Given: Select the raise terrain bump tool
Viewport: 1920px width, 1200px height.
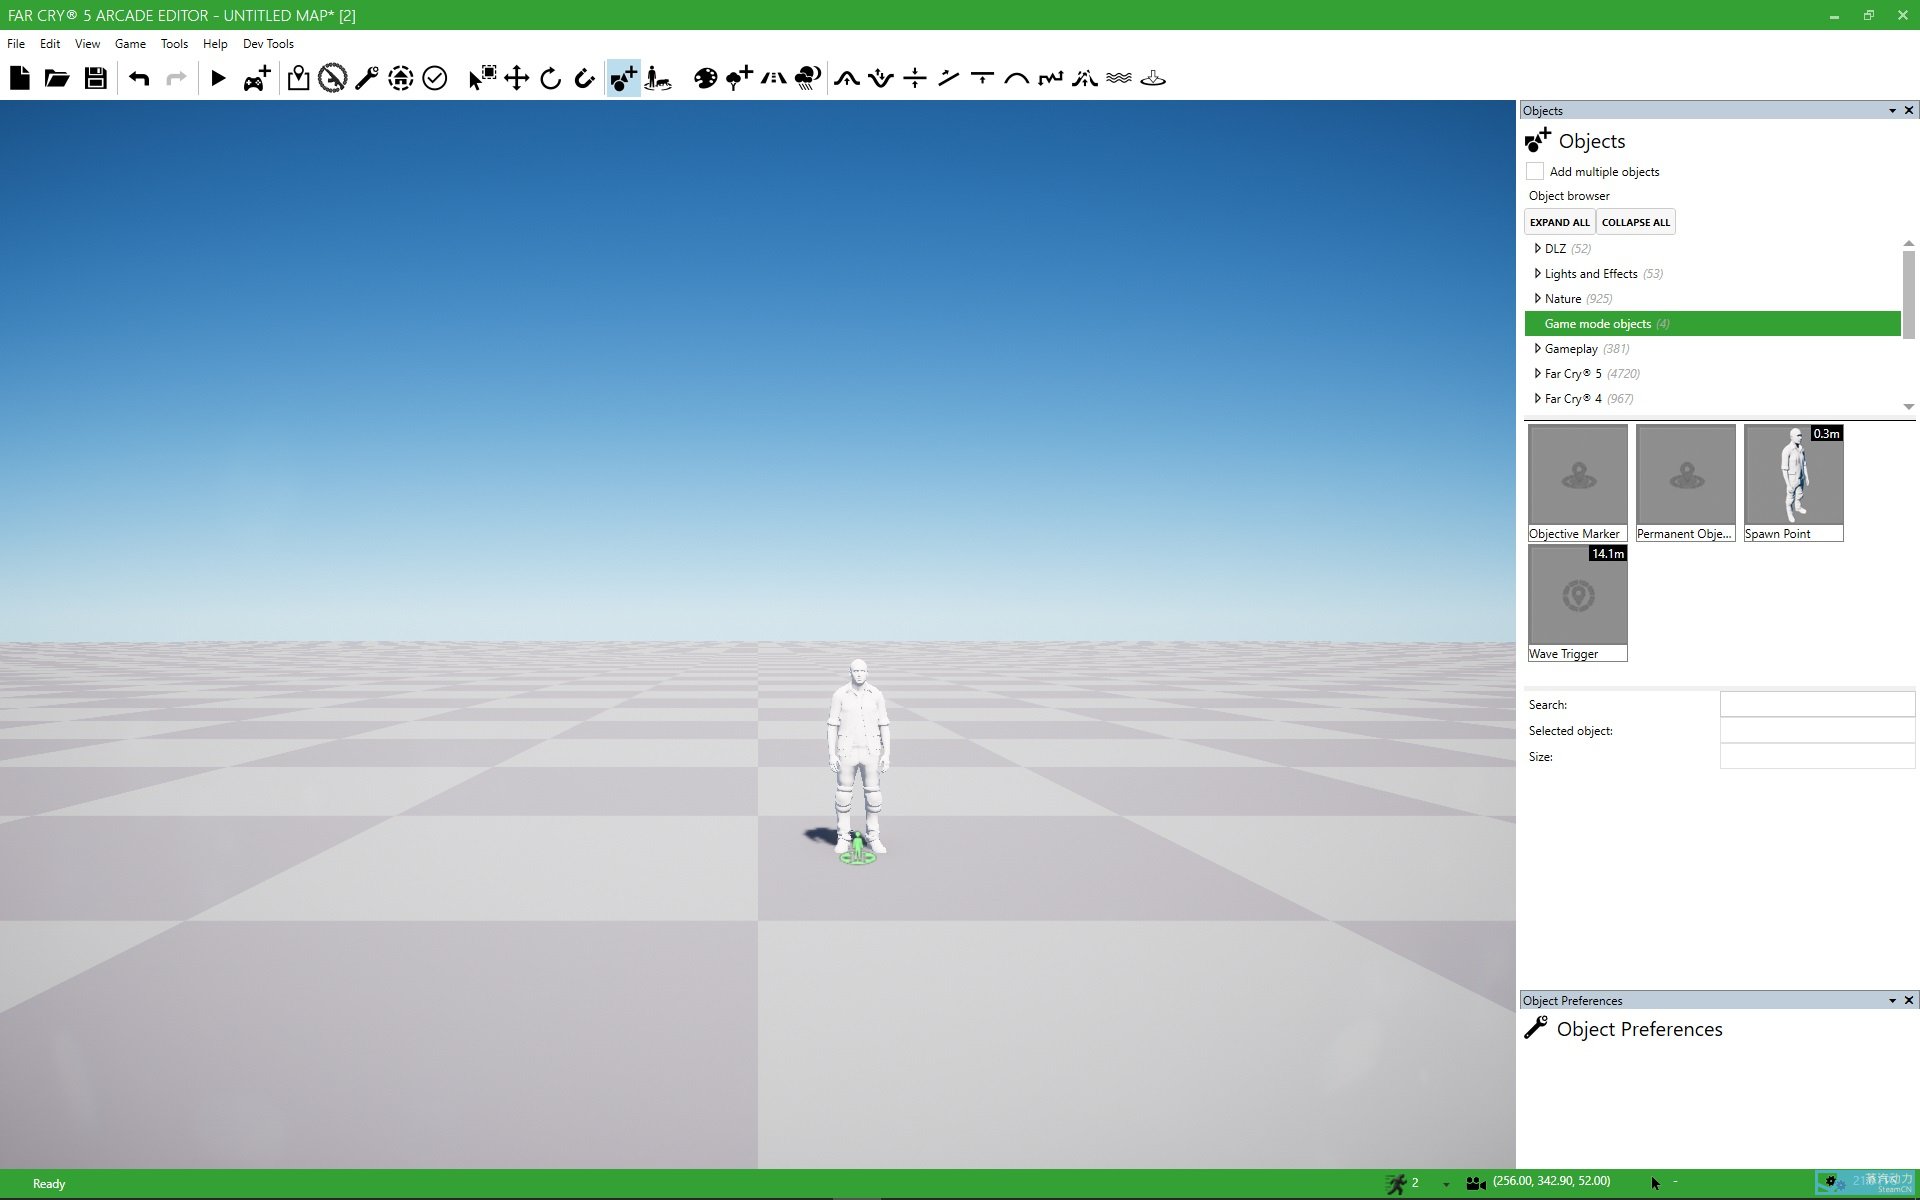Looking at the screenshot, I should (847, 78).
